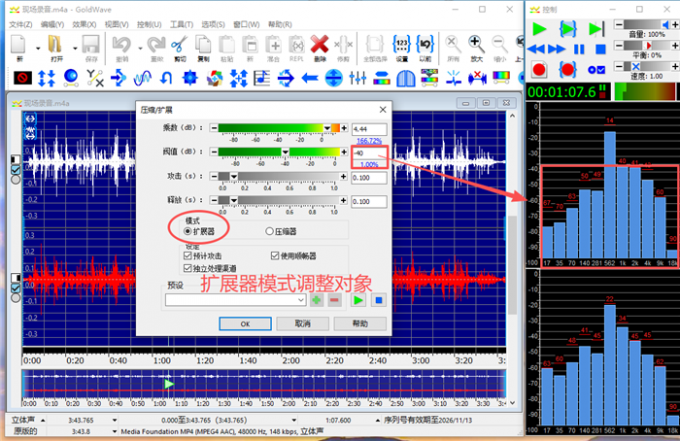Click the red X Delete toolbar icon
Screen dimensions: 680x441
coord(319,44)
